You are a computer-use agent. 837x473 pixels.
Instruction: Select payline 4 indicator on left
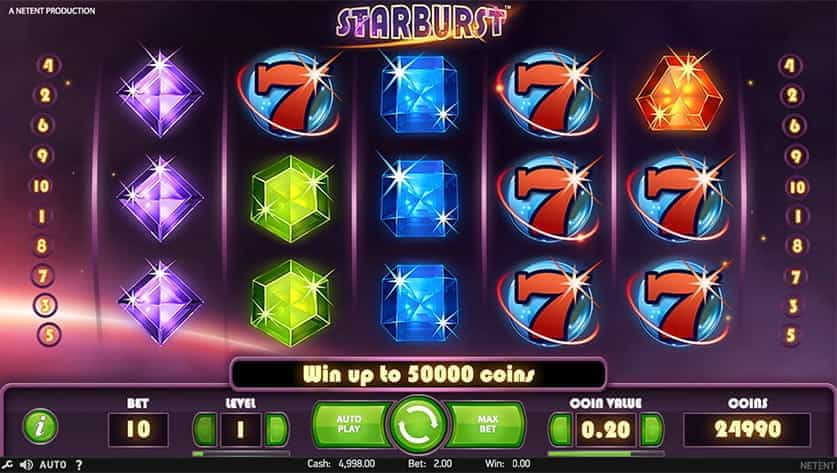click(x=49, y=65)
